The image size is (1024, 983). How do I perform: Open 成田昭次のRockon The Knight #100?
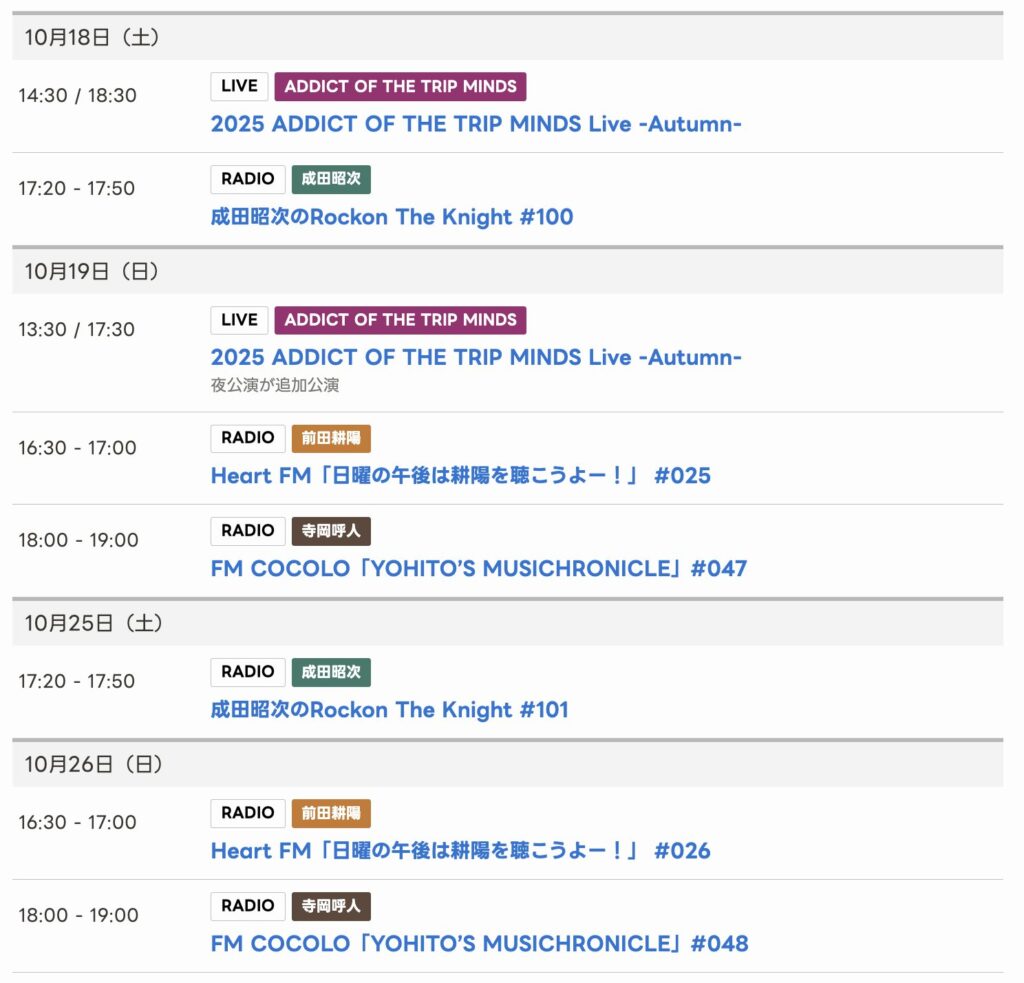[x=392, y=217]
